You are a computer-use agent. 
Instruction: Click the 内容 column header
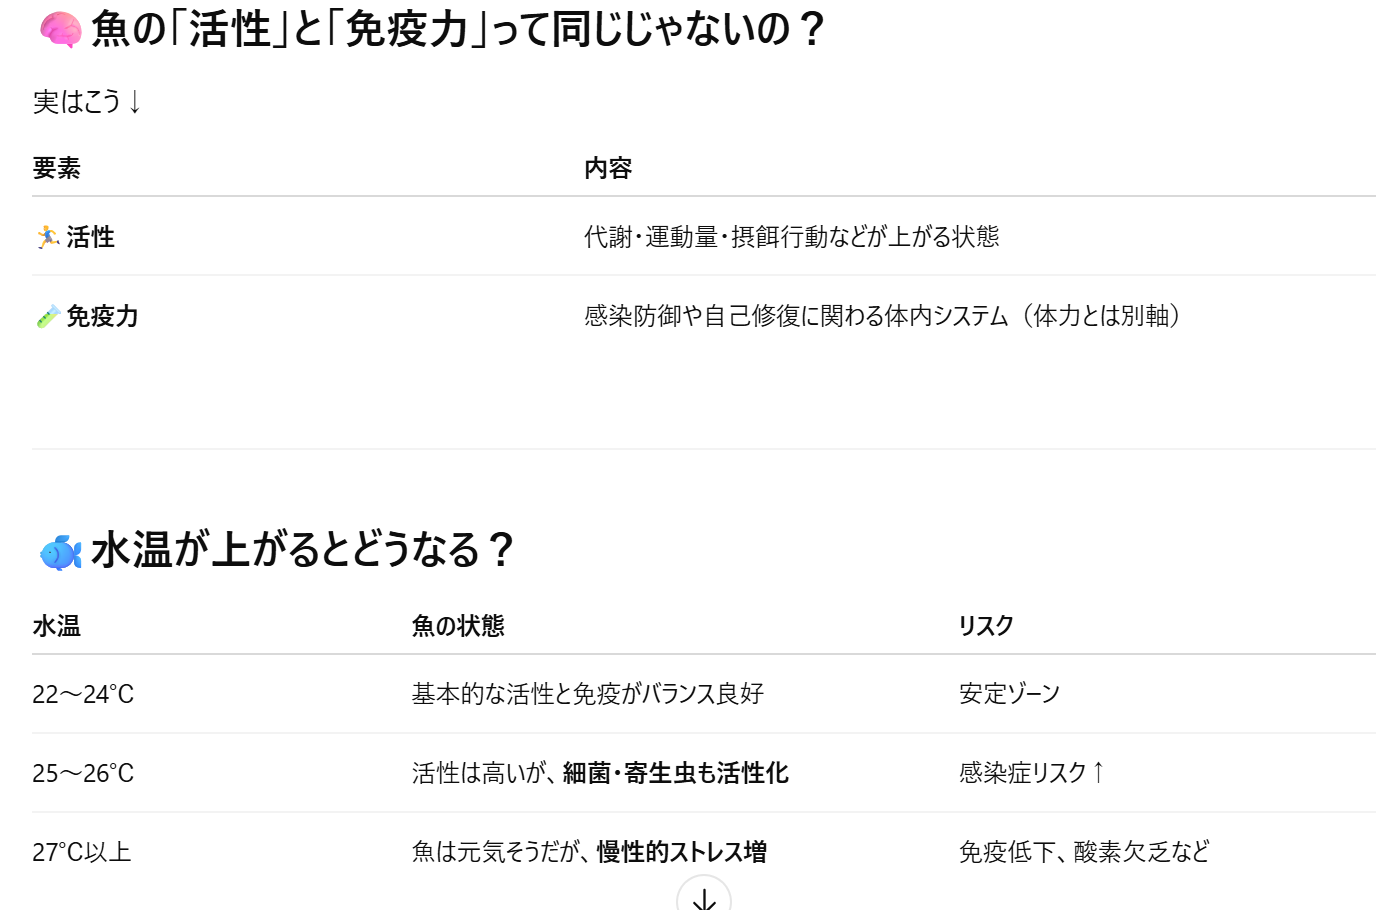(608, 168)
